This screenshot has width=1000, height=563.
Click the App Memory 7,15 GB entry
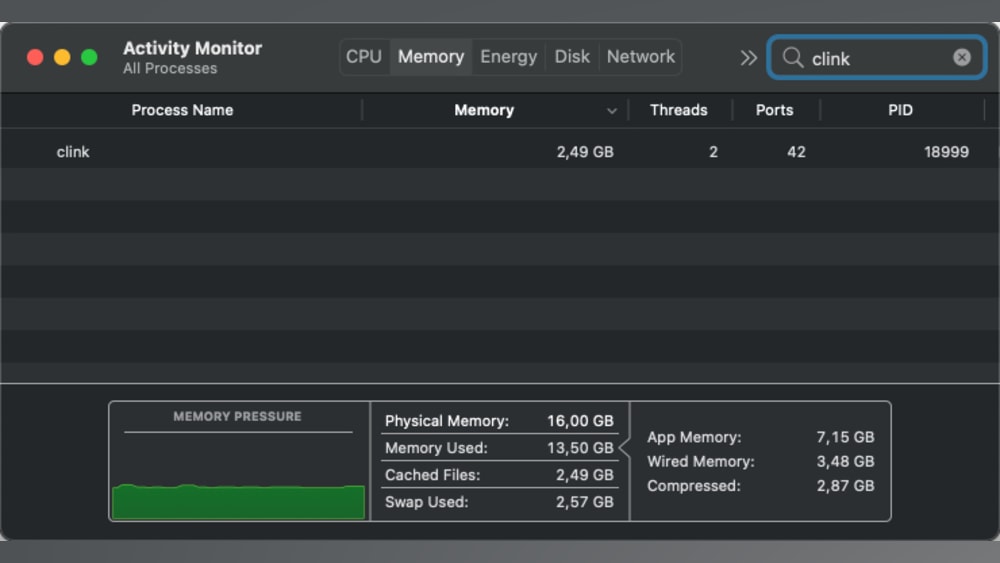click(x=760, y=437)
